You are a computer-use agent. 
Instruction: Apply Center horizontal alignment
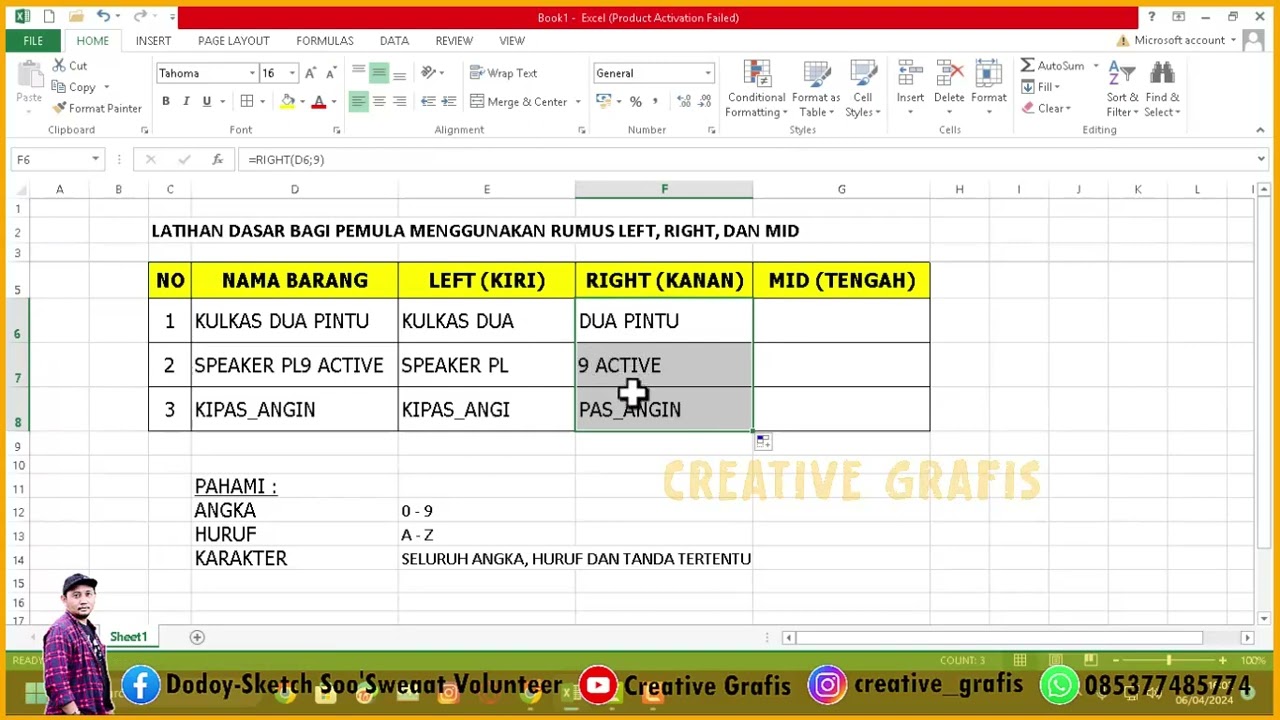[x=379, y=101]
